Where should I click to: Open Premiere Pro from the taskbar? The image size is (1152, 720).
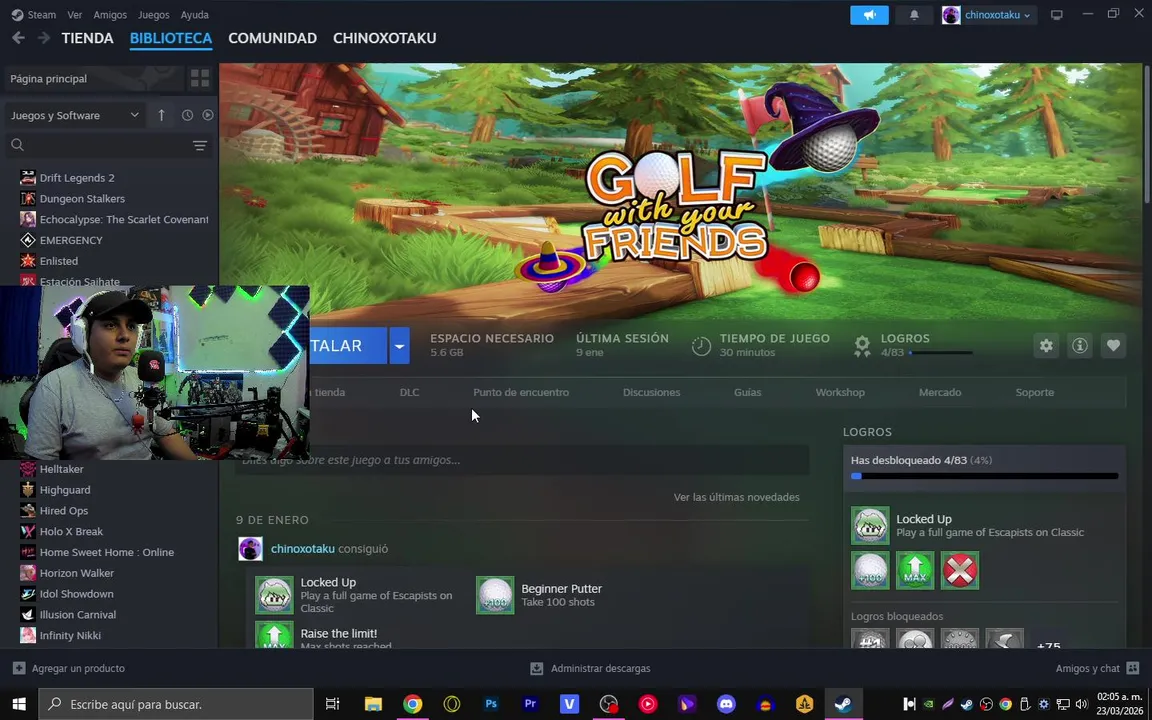530,704
